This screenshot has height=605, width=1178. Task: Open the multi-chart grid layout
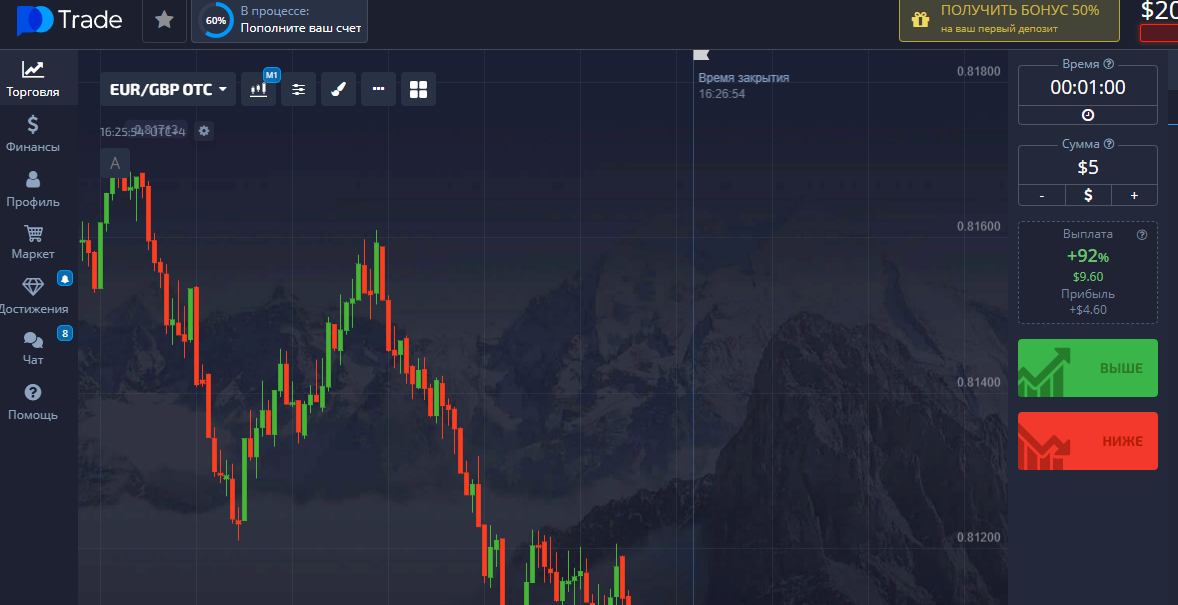418,89
